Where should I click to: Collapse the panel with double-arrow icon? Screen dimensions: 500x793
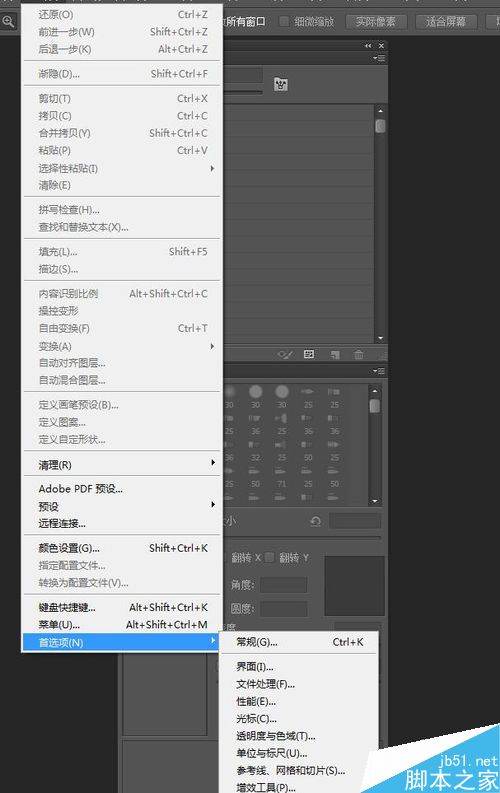pos(368,46)
